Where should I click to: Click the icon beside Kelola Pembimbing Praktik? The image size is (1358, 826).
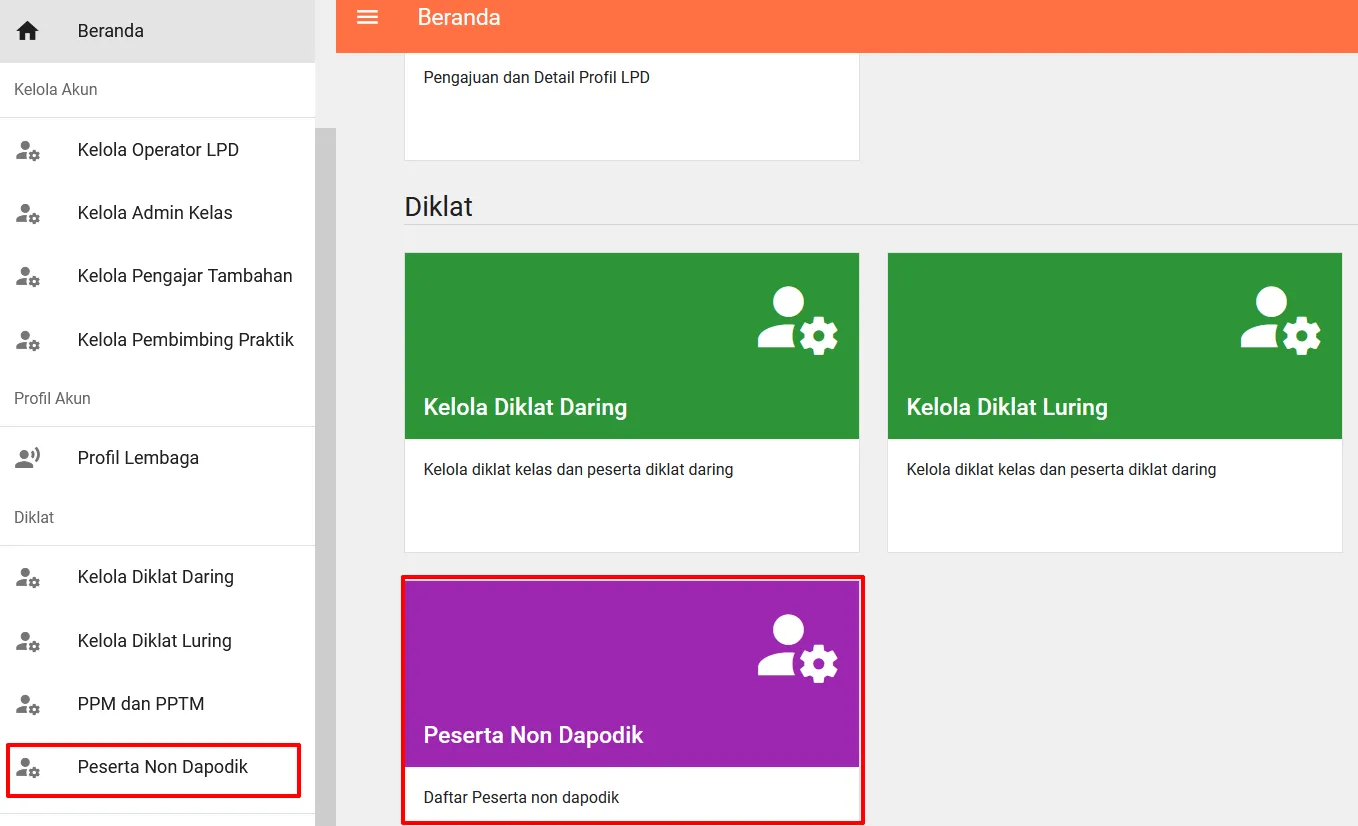[x=28, y=340]
